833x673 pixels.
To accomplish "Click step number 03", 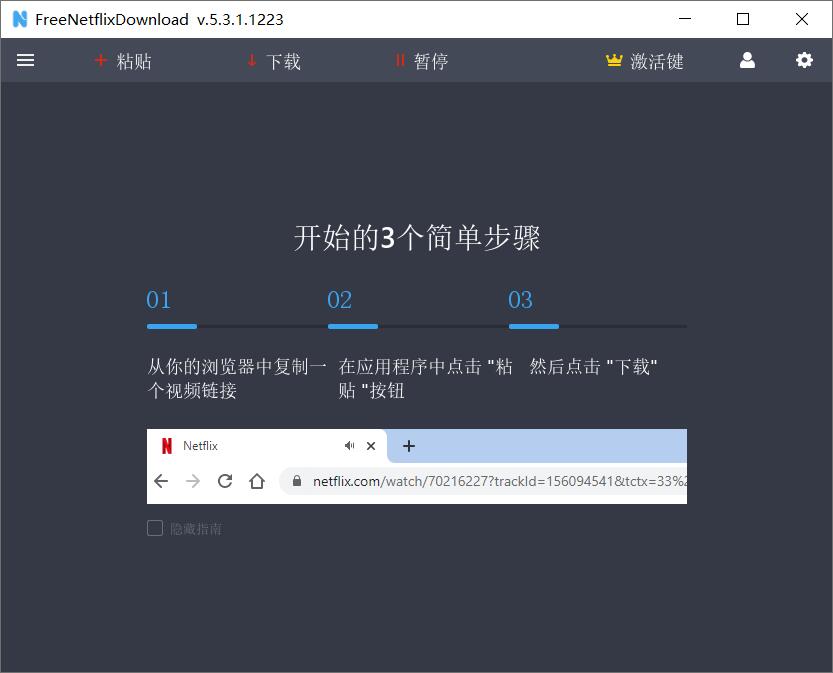I will pyautogui.click(x=520, y=300).
